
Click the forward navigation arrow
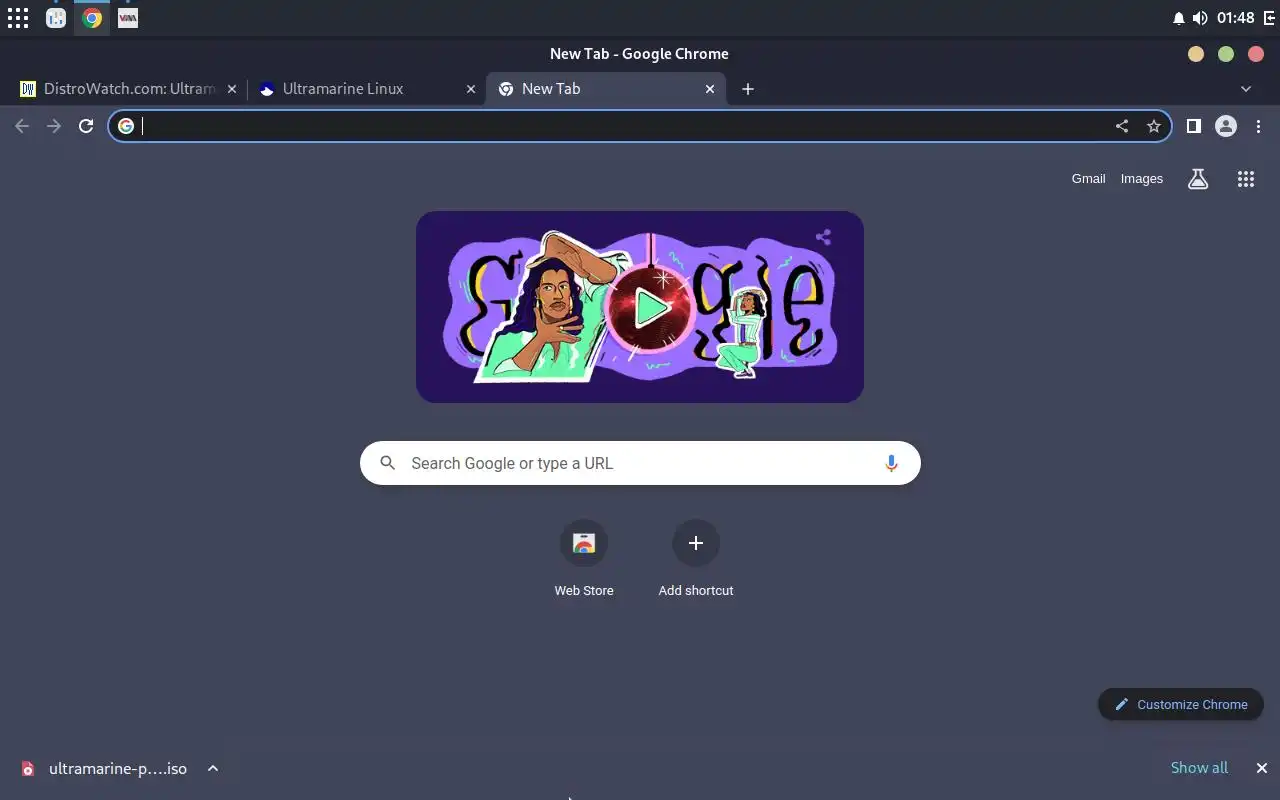click(x=54, y=126)
